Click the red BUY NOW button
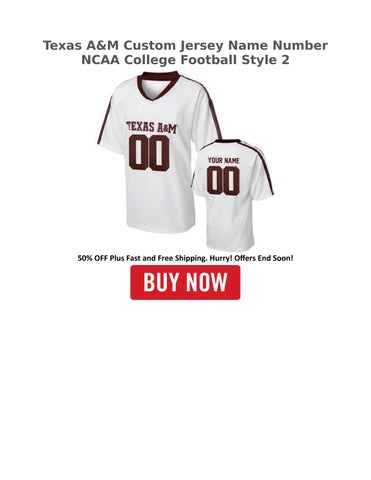 185,282
